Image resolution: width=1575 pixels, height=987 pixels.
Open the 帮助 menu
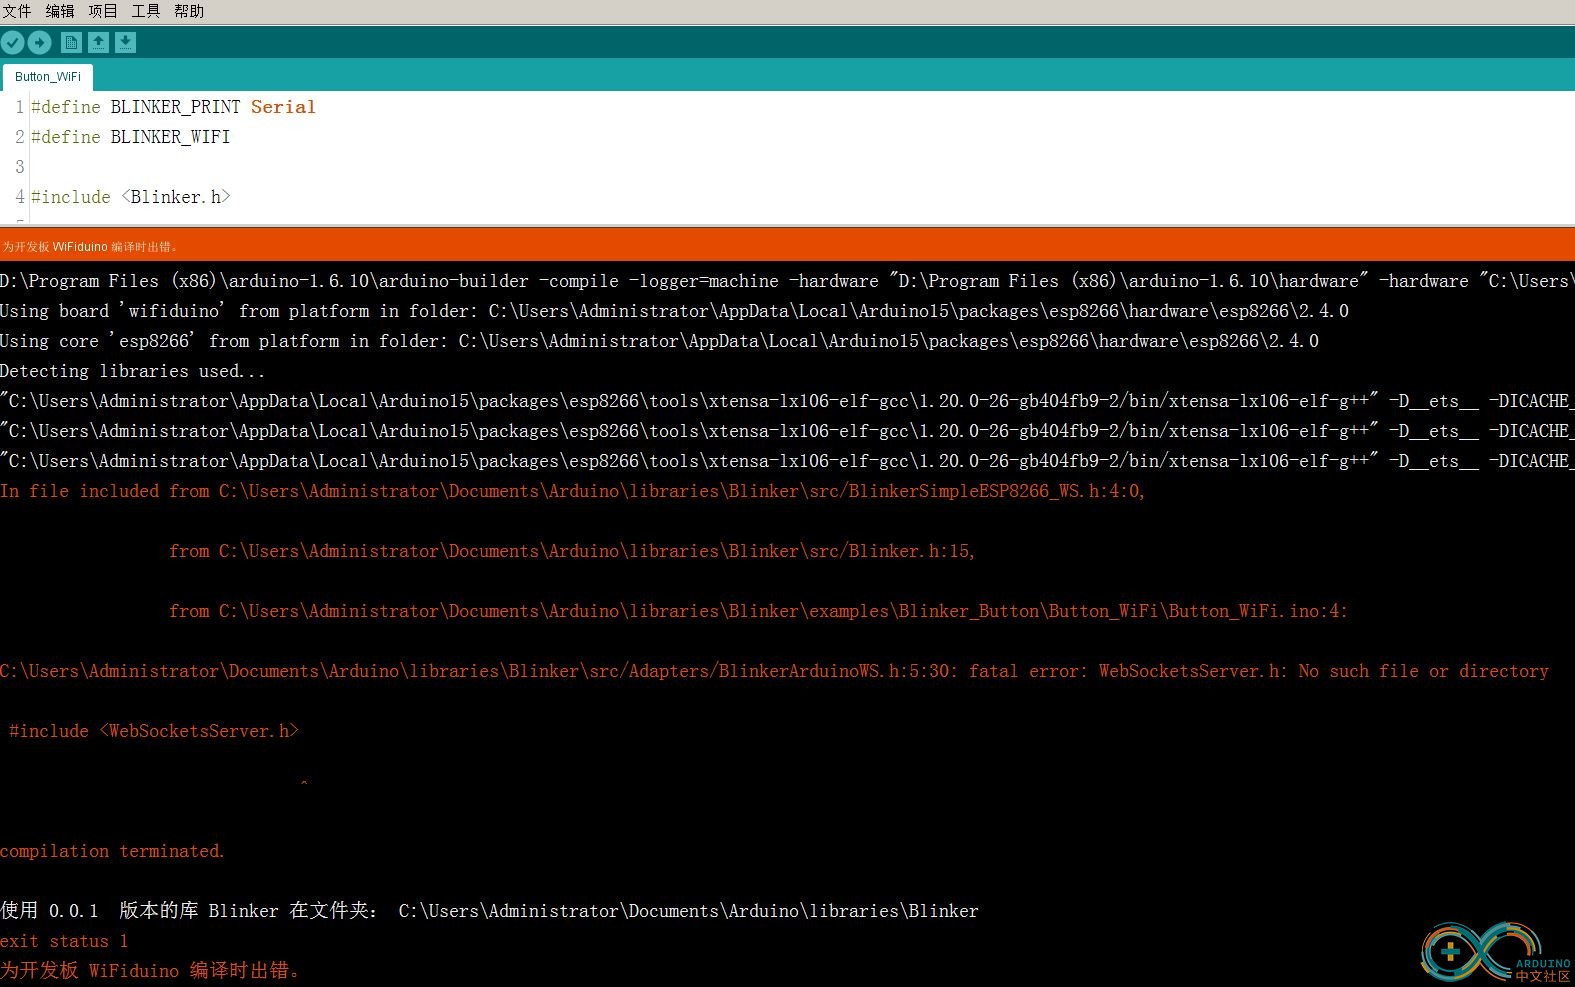[189, 11]
